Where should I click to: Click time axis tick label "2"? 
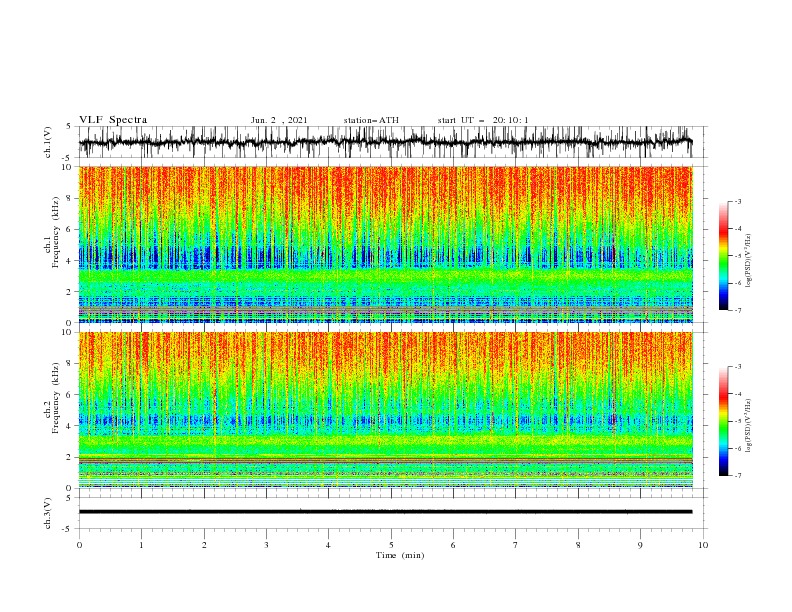[x=204, y=545]
